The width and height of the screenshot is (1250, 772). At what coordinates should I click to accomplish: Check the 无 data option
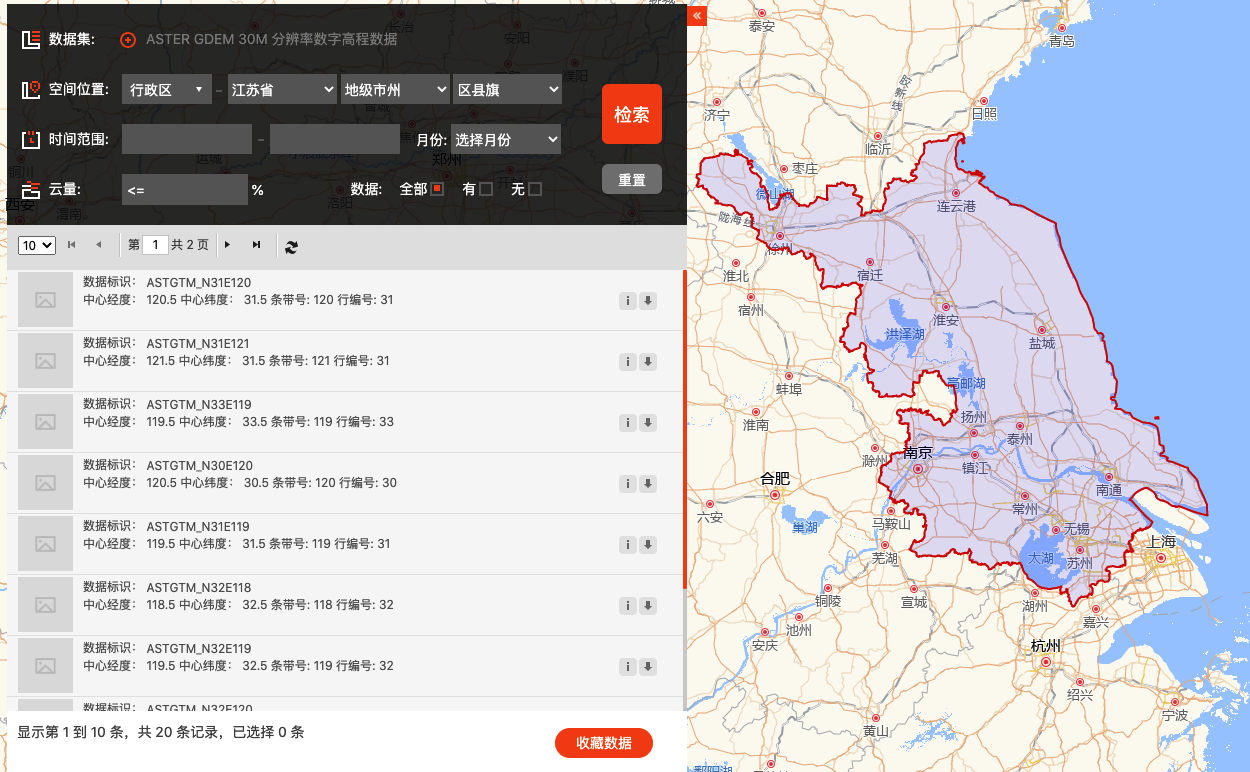535,189
